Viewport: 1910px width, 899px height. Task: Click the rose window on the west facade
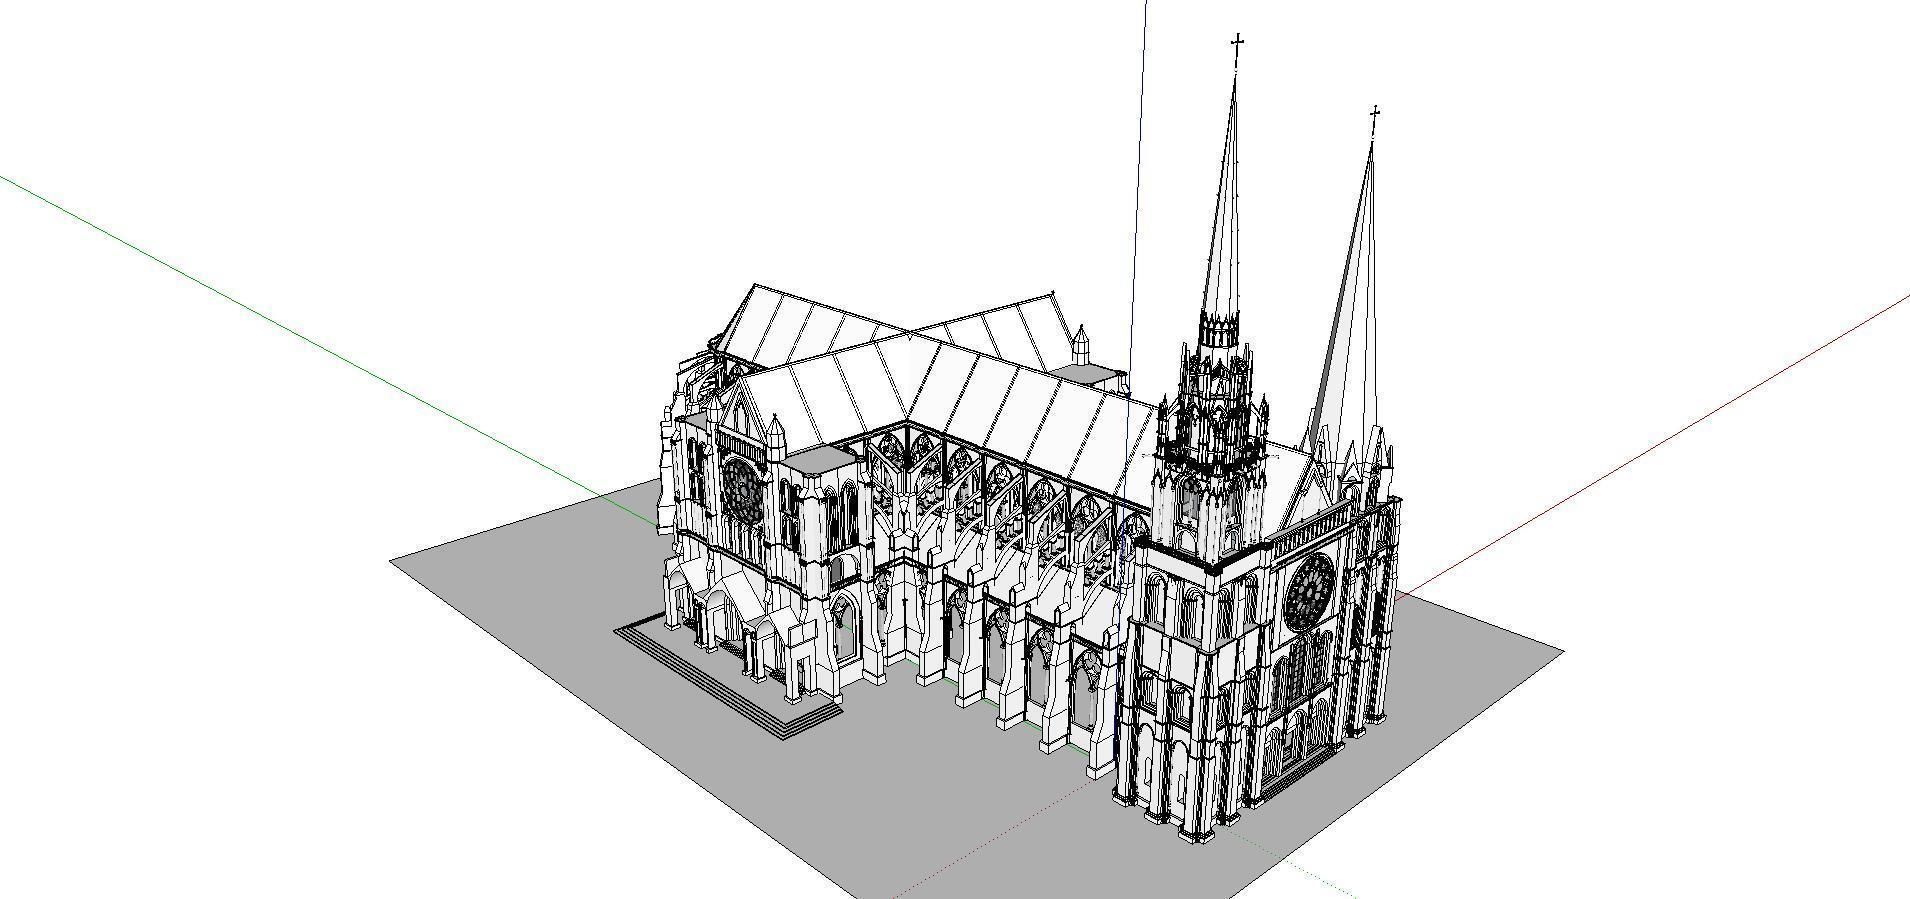[x=1310, y=591]
